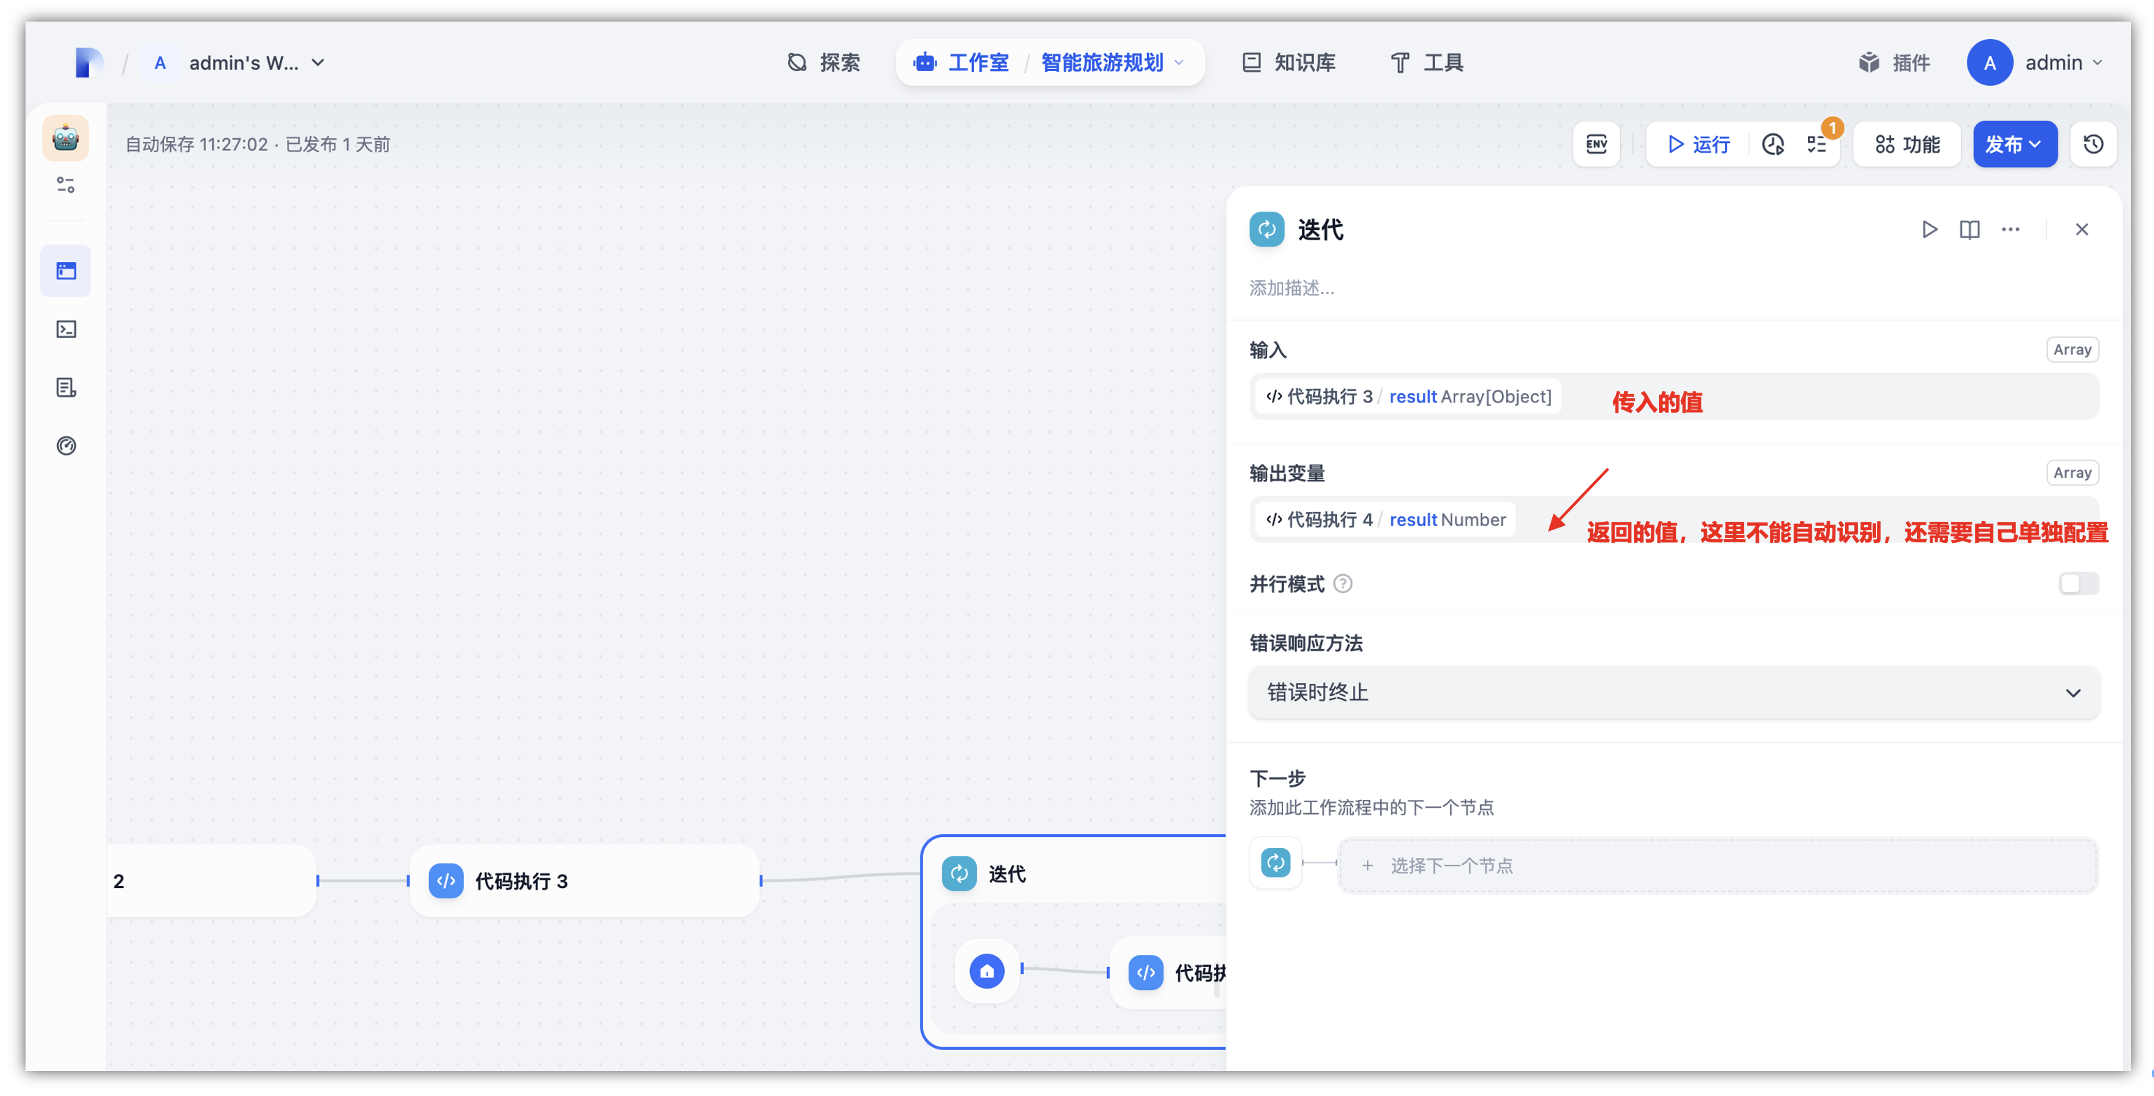The image size is (2154, 1096).
Task: Open the Publish dropdown button
Action: pyautogui.click(x=2014, y=144)
